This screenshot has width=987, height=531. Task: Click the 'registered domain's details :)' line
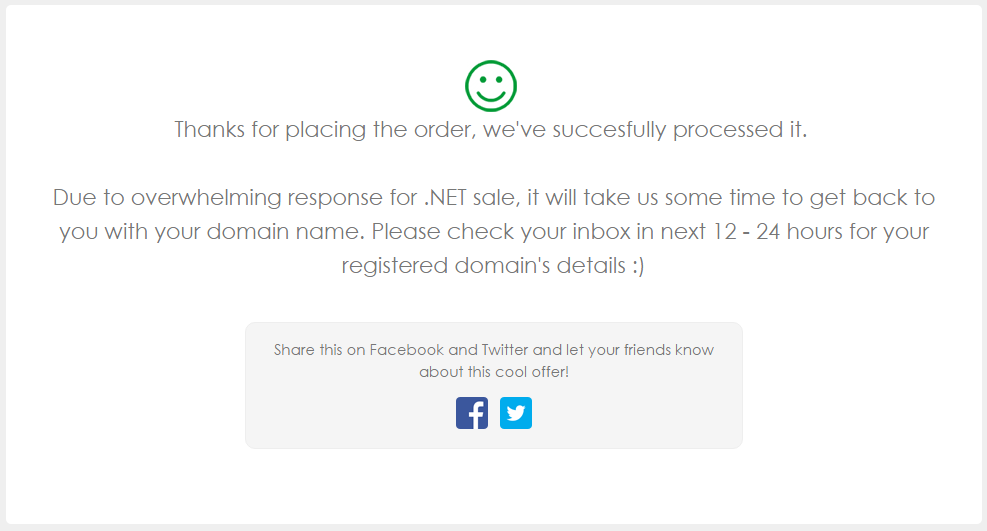pos(494,266)
